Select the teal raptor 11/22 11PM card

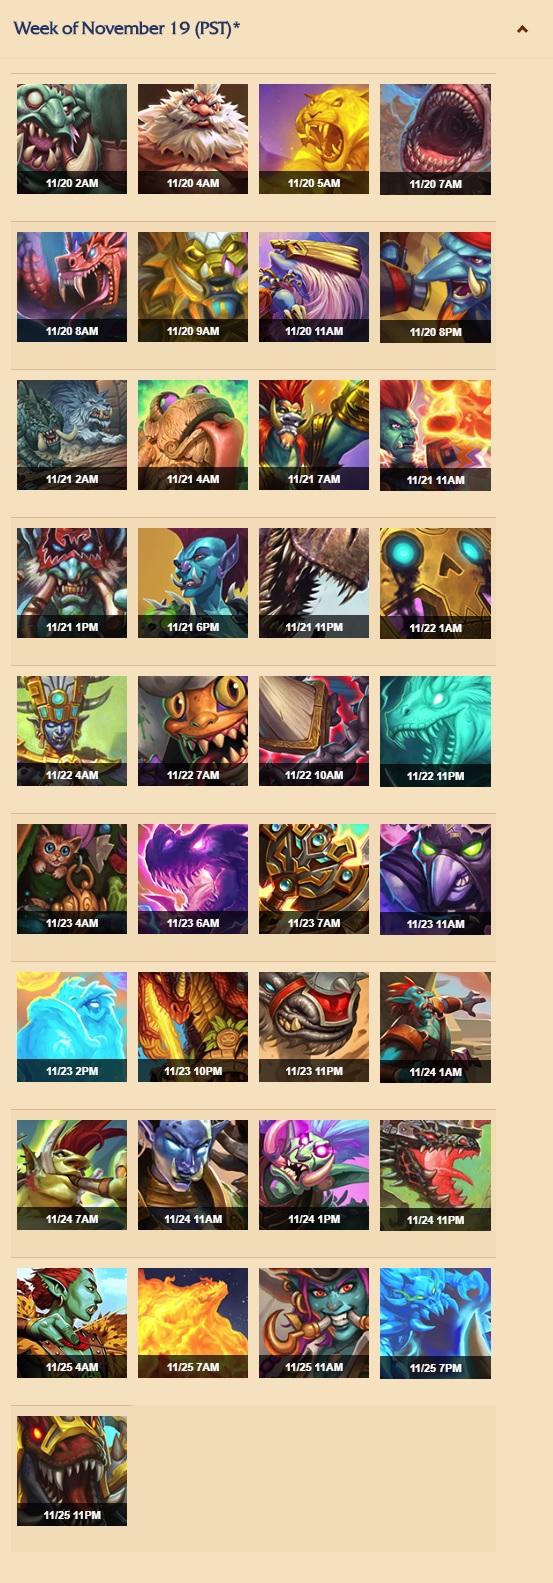435,731
